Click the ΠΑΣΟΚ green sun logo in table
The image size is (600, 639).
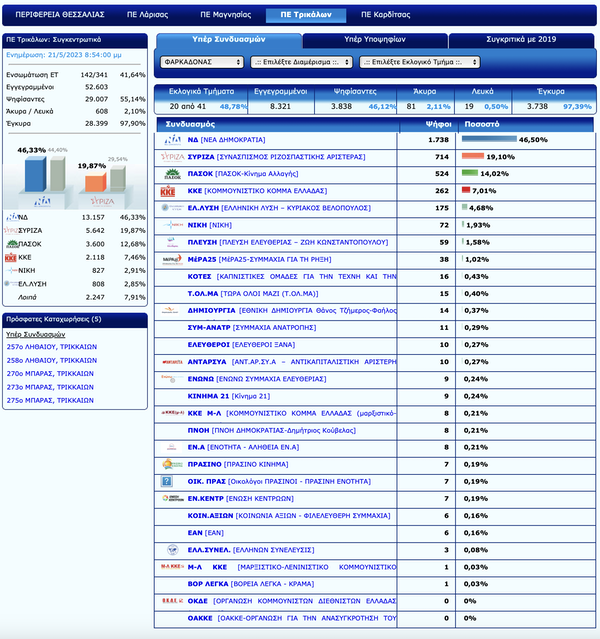tap(172, 174)
